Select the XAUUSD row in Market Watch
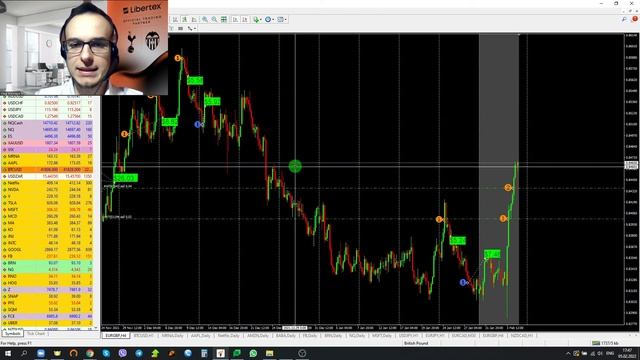This screenshot has height=360, width=640. click(47, 143)
